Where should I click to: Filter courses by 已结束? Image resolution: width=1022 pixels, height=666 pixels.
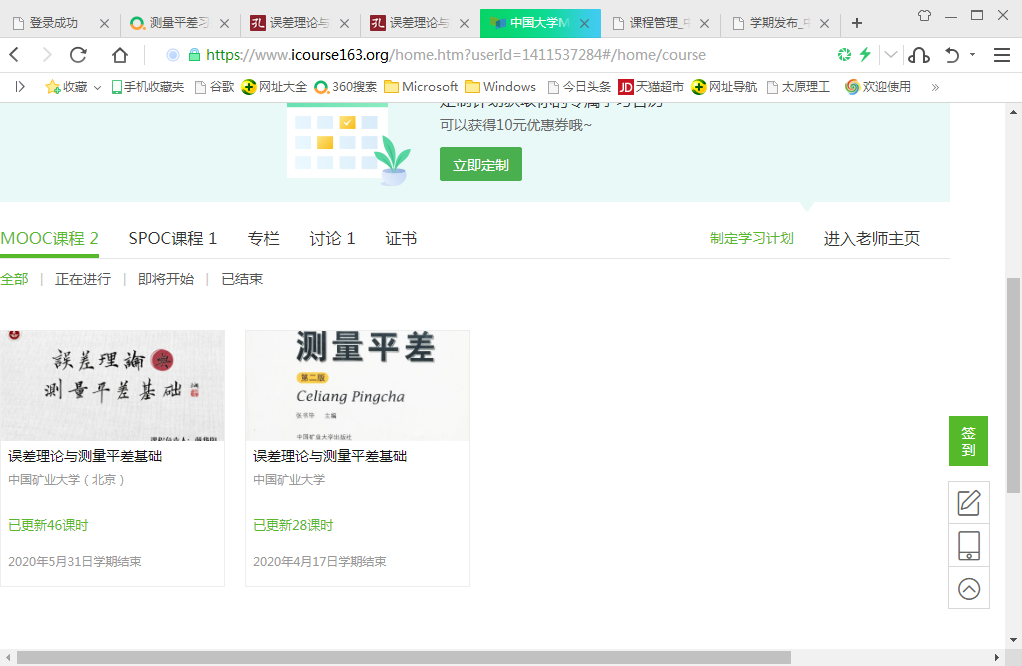coord(242,279)
